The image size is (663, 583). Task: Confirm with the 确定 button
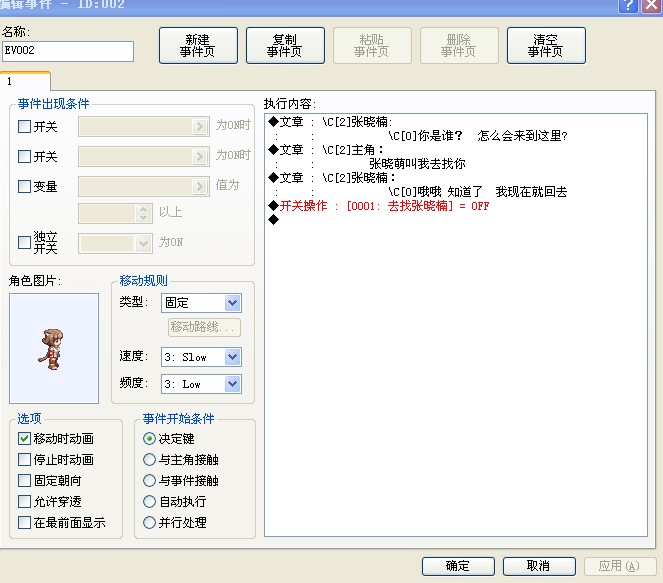point(458,566)
